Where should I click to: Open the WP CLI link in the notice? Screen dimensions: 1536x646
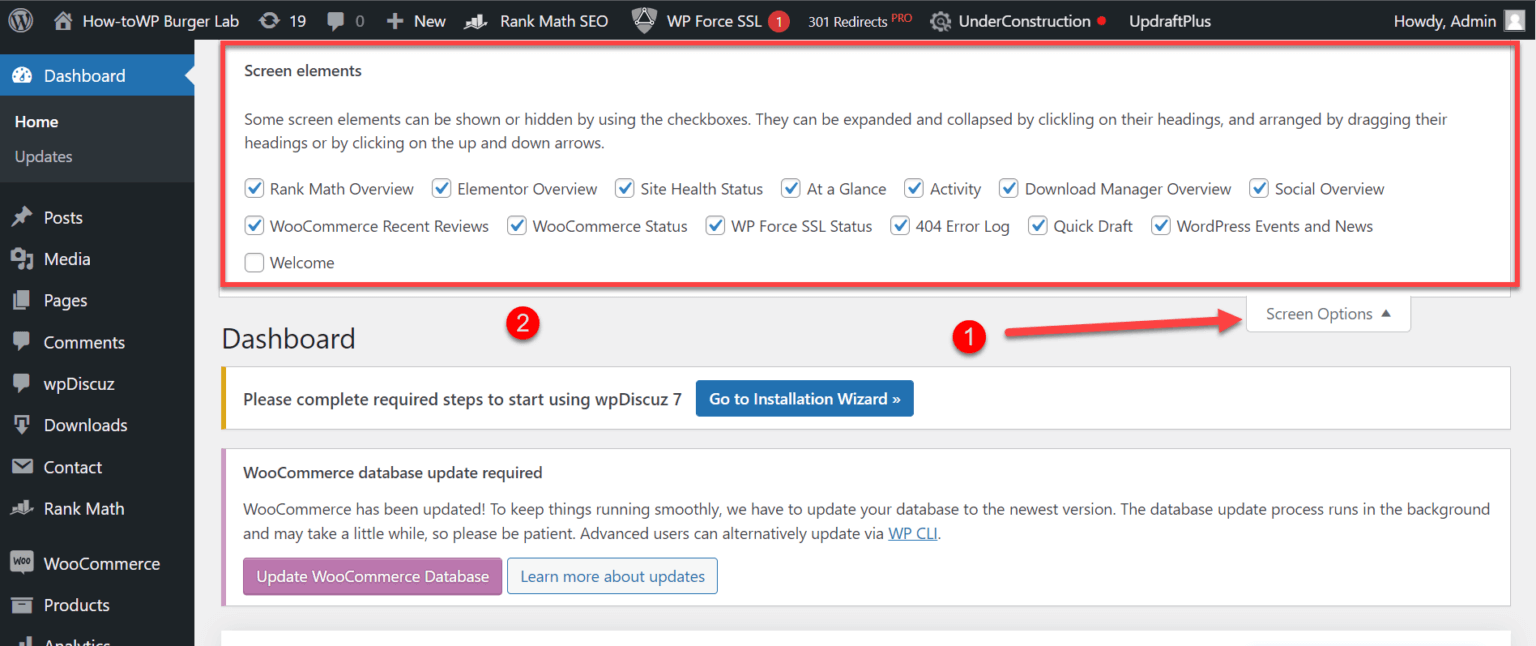(912, 533)
